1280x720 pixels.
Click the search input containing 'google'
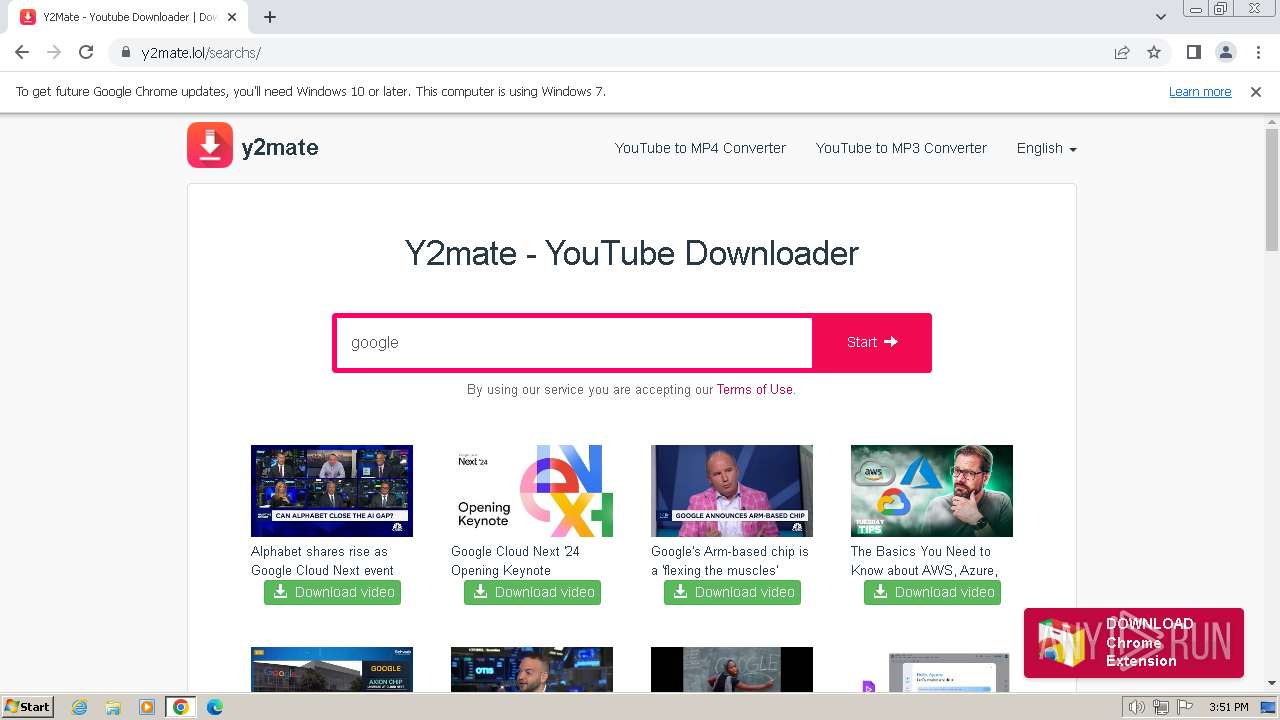tap(574, 342)
